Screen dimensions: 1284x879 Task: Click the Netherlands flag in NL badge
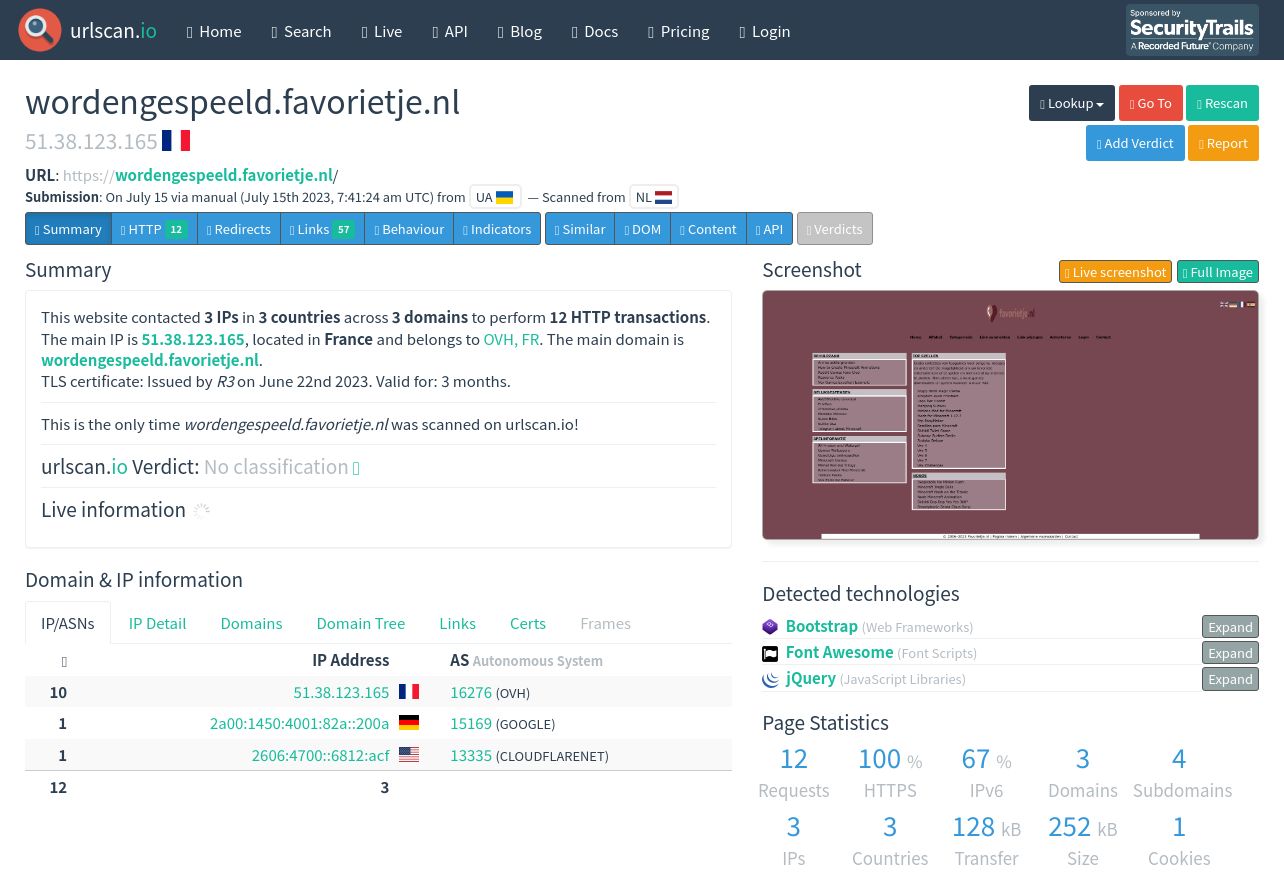pyautogui.click(x=664, y=197)
